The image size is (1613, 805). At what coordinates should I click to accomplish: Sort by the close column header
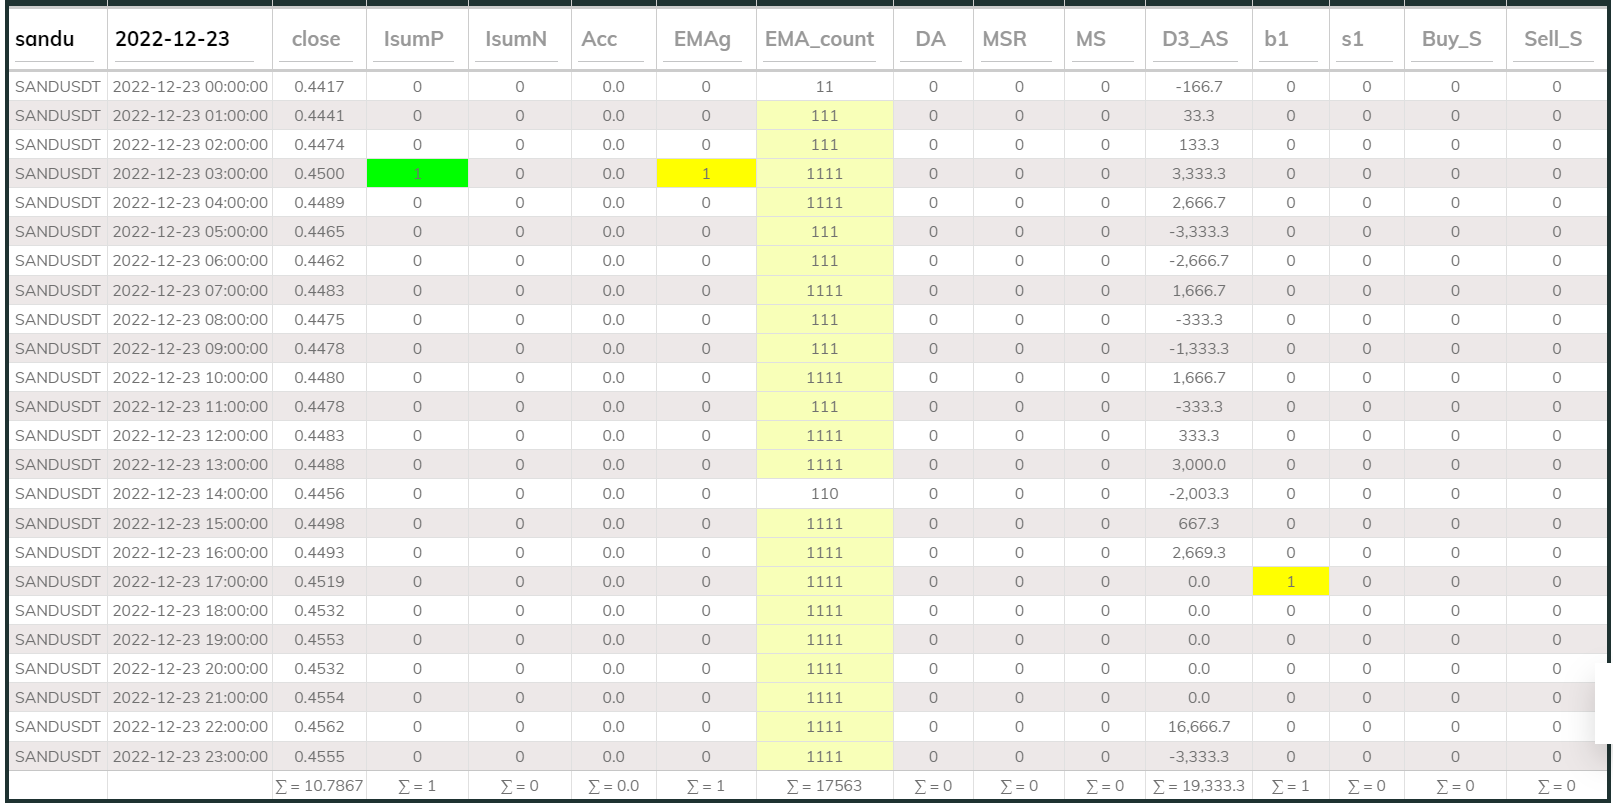[316, 39]
